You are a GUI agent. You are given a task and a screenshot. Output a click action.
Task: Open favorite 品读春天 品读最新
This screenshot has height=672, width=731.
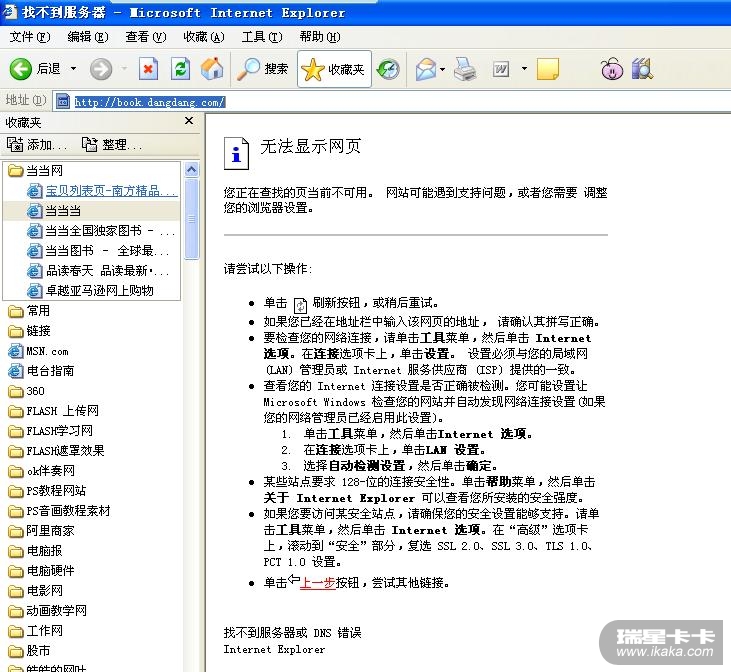[98, 271]
